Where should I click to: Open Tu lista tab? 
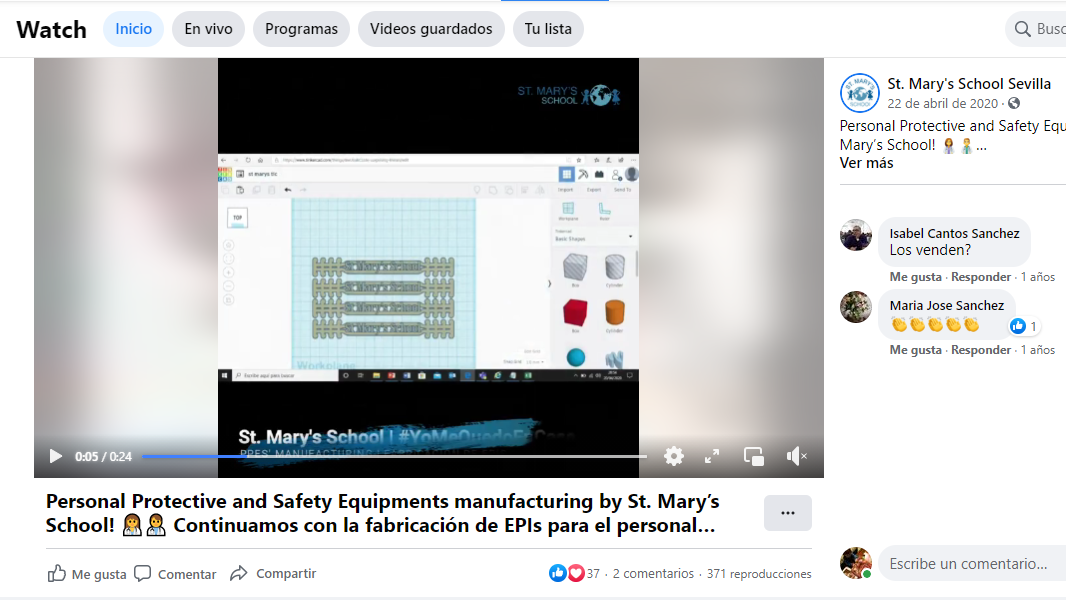coord(548,29)
